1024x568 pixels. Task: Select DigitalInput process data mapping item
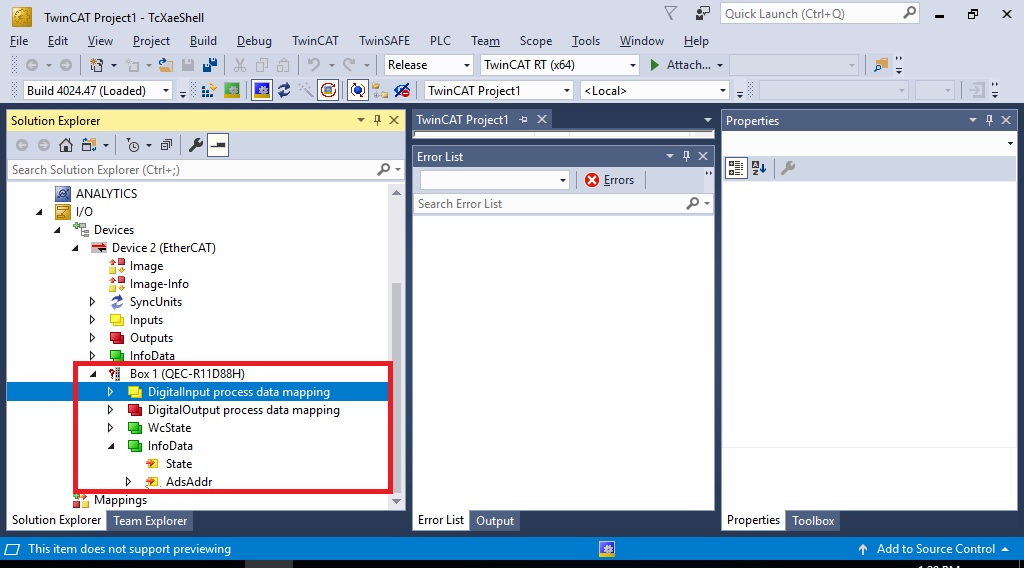pos(238,392)
